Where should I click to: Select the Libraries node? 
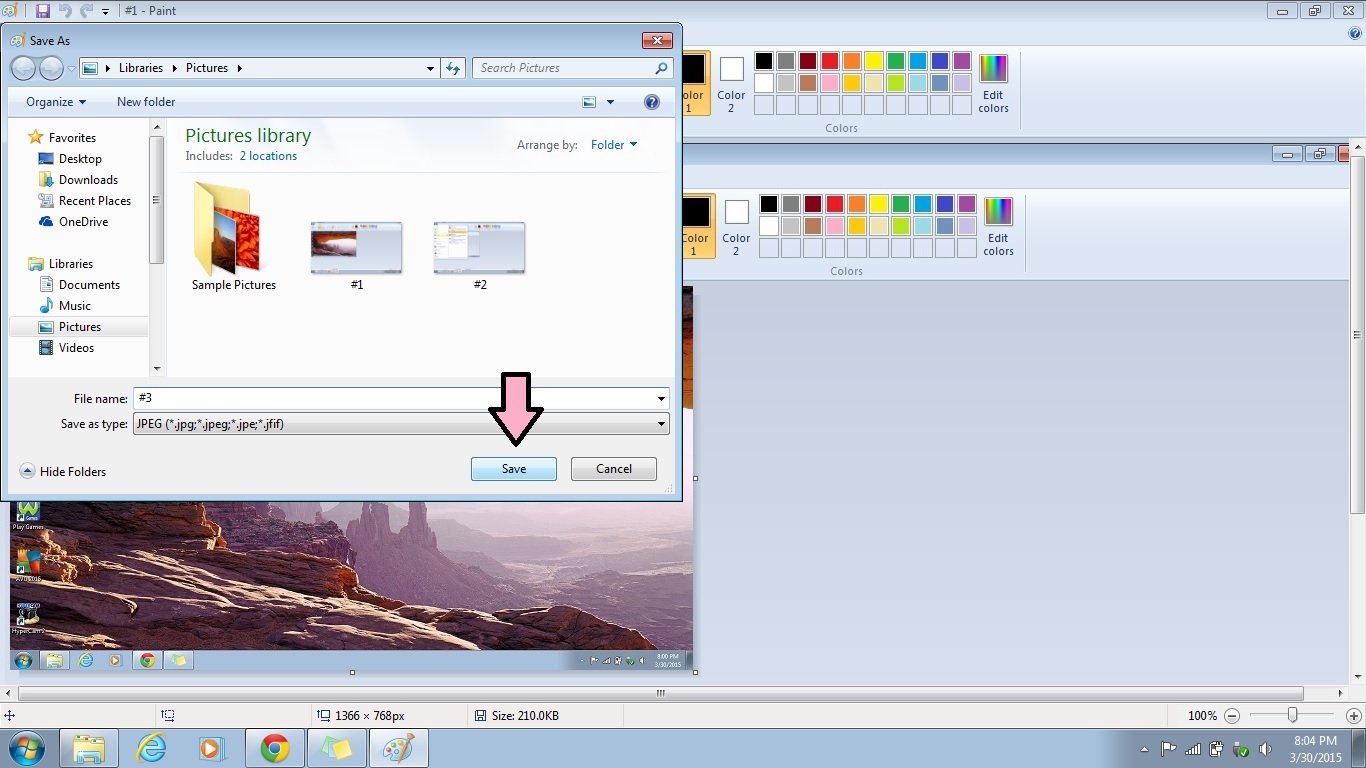click(x=71, y=264)
